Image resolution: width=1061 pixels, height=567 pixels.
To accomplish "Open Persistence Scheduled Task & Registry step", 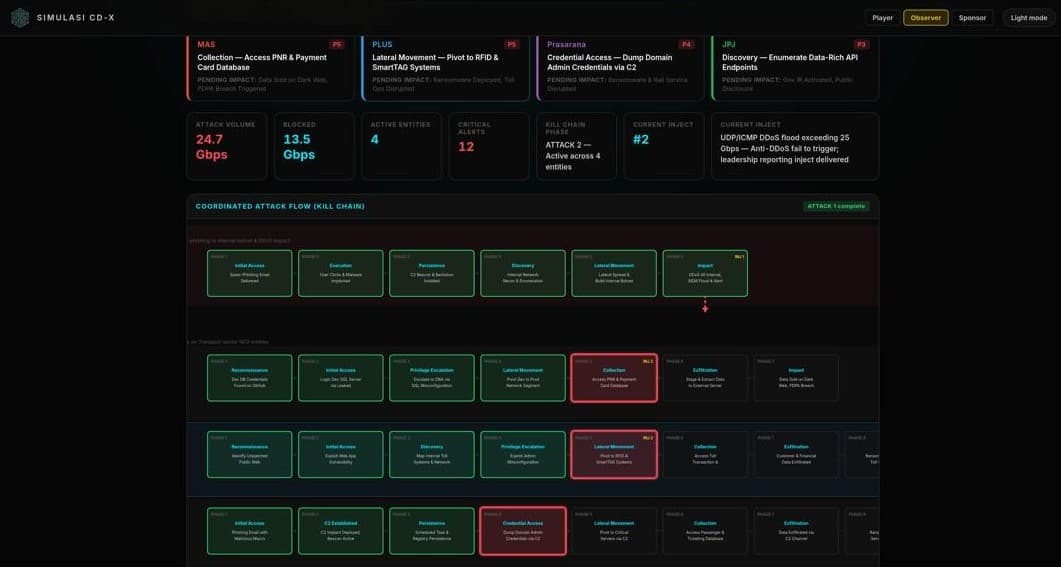I will click(432, 531).
